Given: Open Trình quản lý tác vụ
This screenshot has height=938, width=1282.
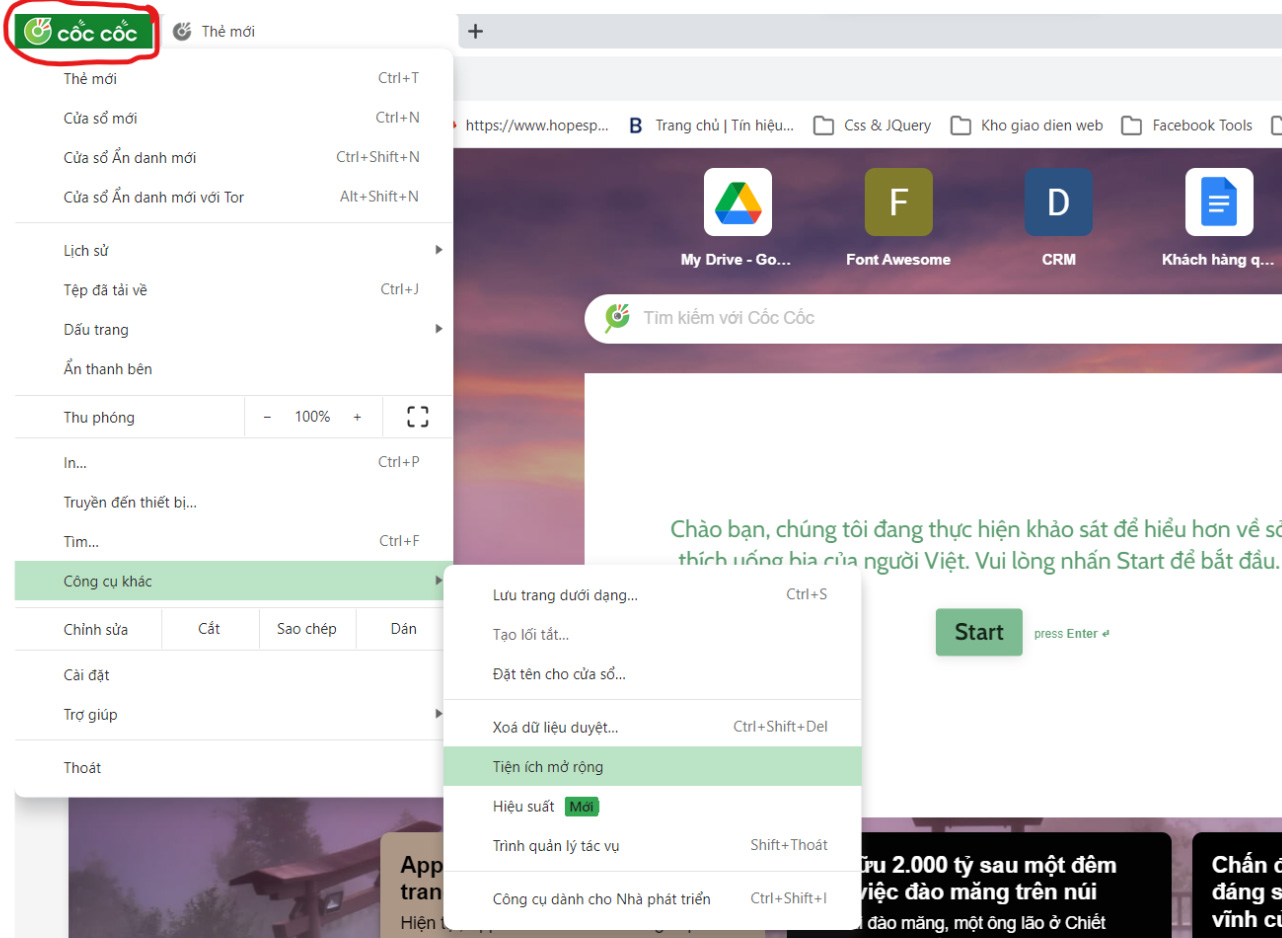Looking at the screenshot, I should [652, 846].
